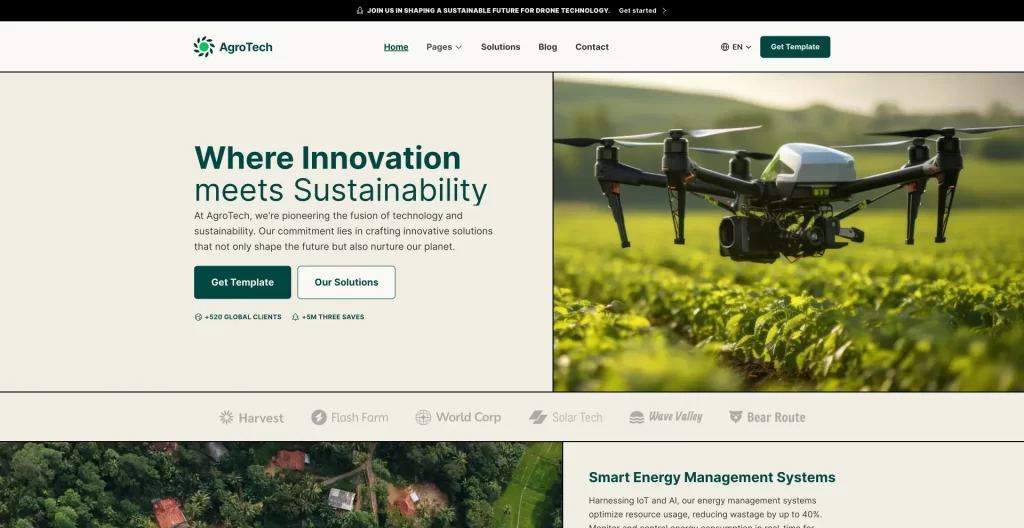Viewport: 1024px width, 528px height.
Task: Click the Solar Tech logo icon
Action: tap(538, 417)
